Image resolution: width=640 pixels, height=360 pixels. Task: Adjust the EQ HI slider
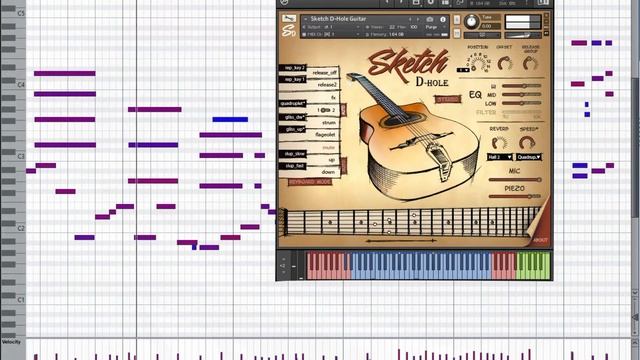pos(521,86)
